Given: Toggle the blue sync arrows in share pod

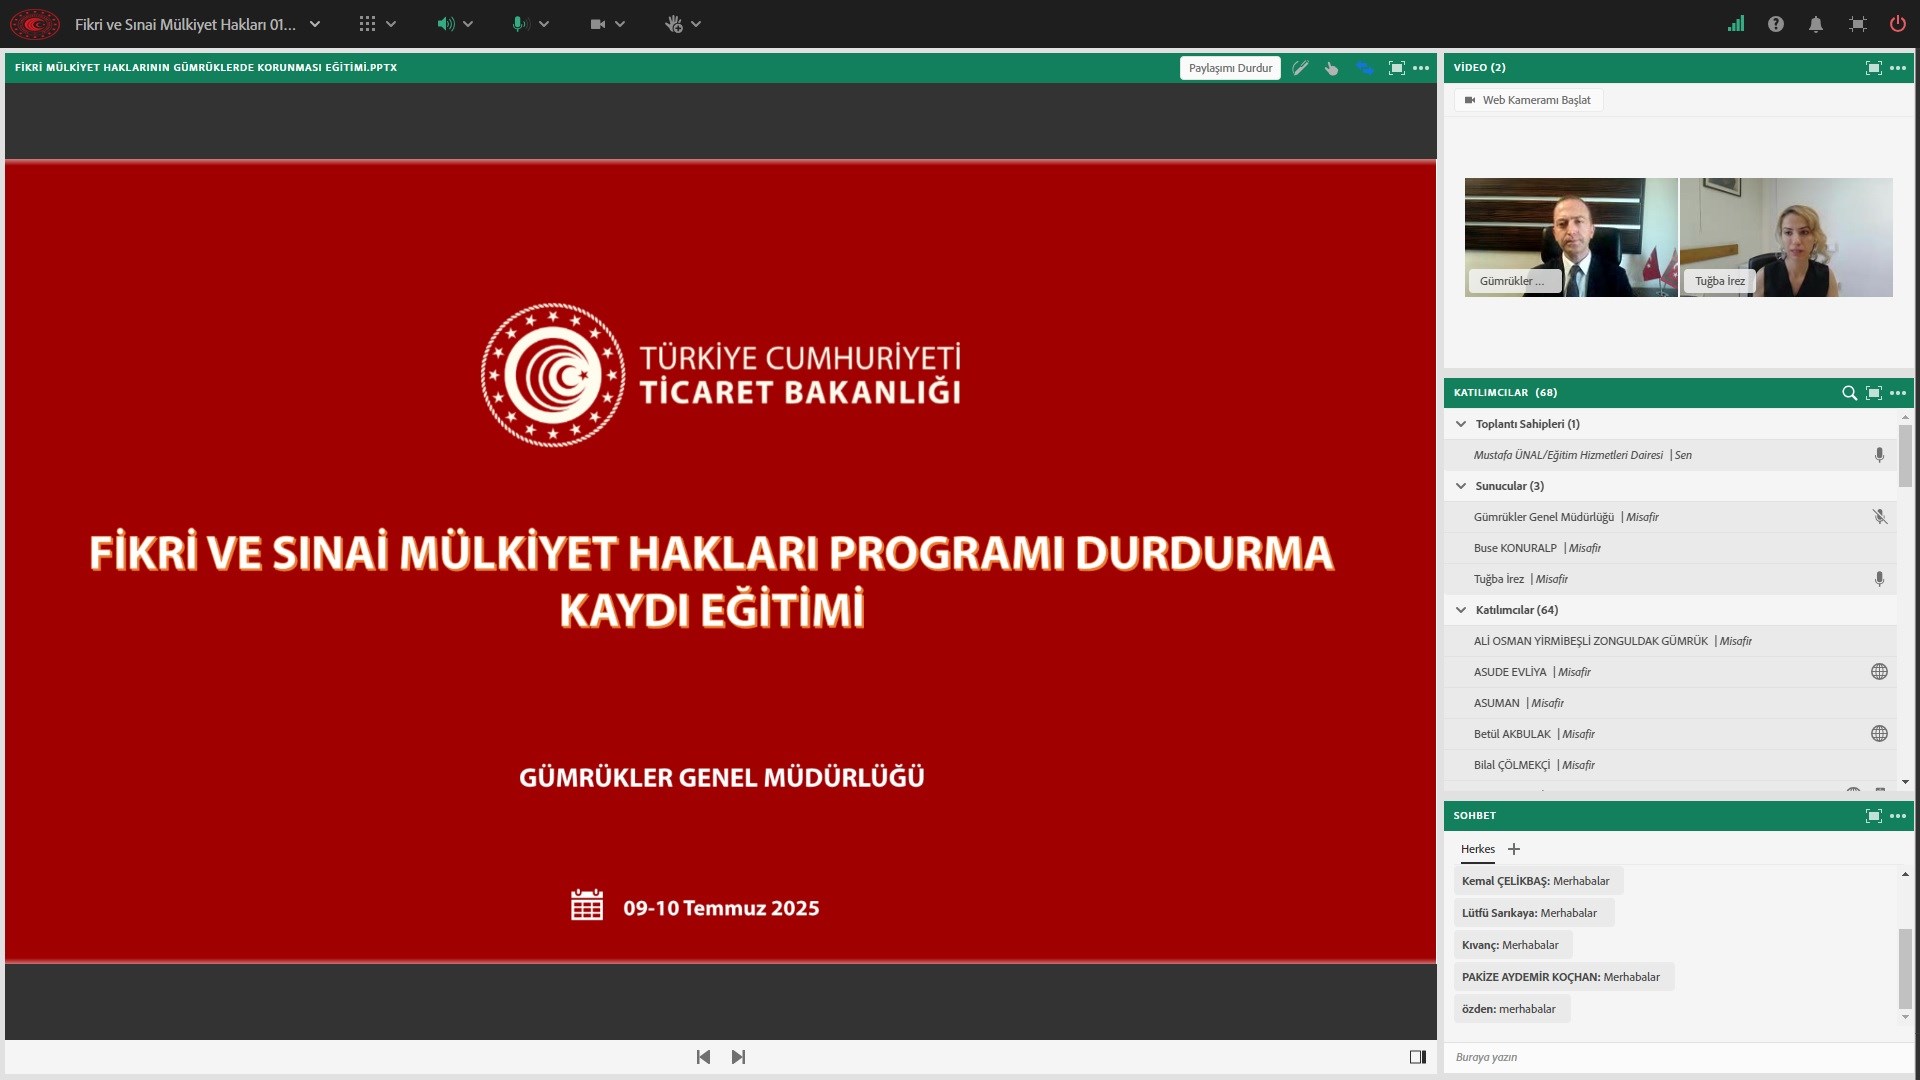Looking at the screenshot, I should pyautogui.click(x=1364, y=68).
